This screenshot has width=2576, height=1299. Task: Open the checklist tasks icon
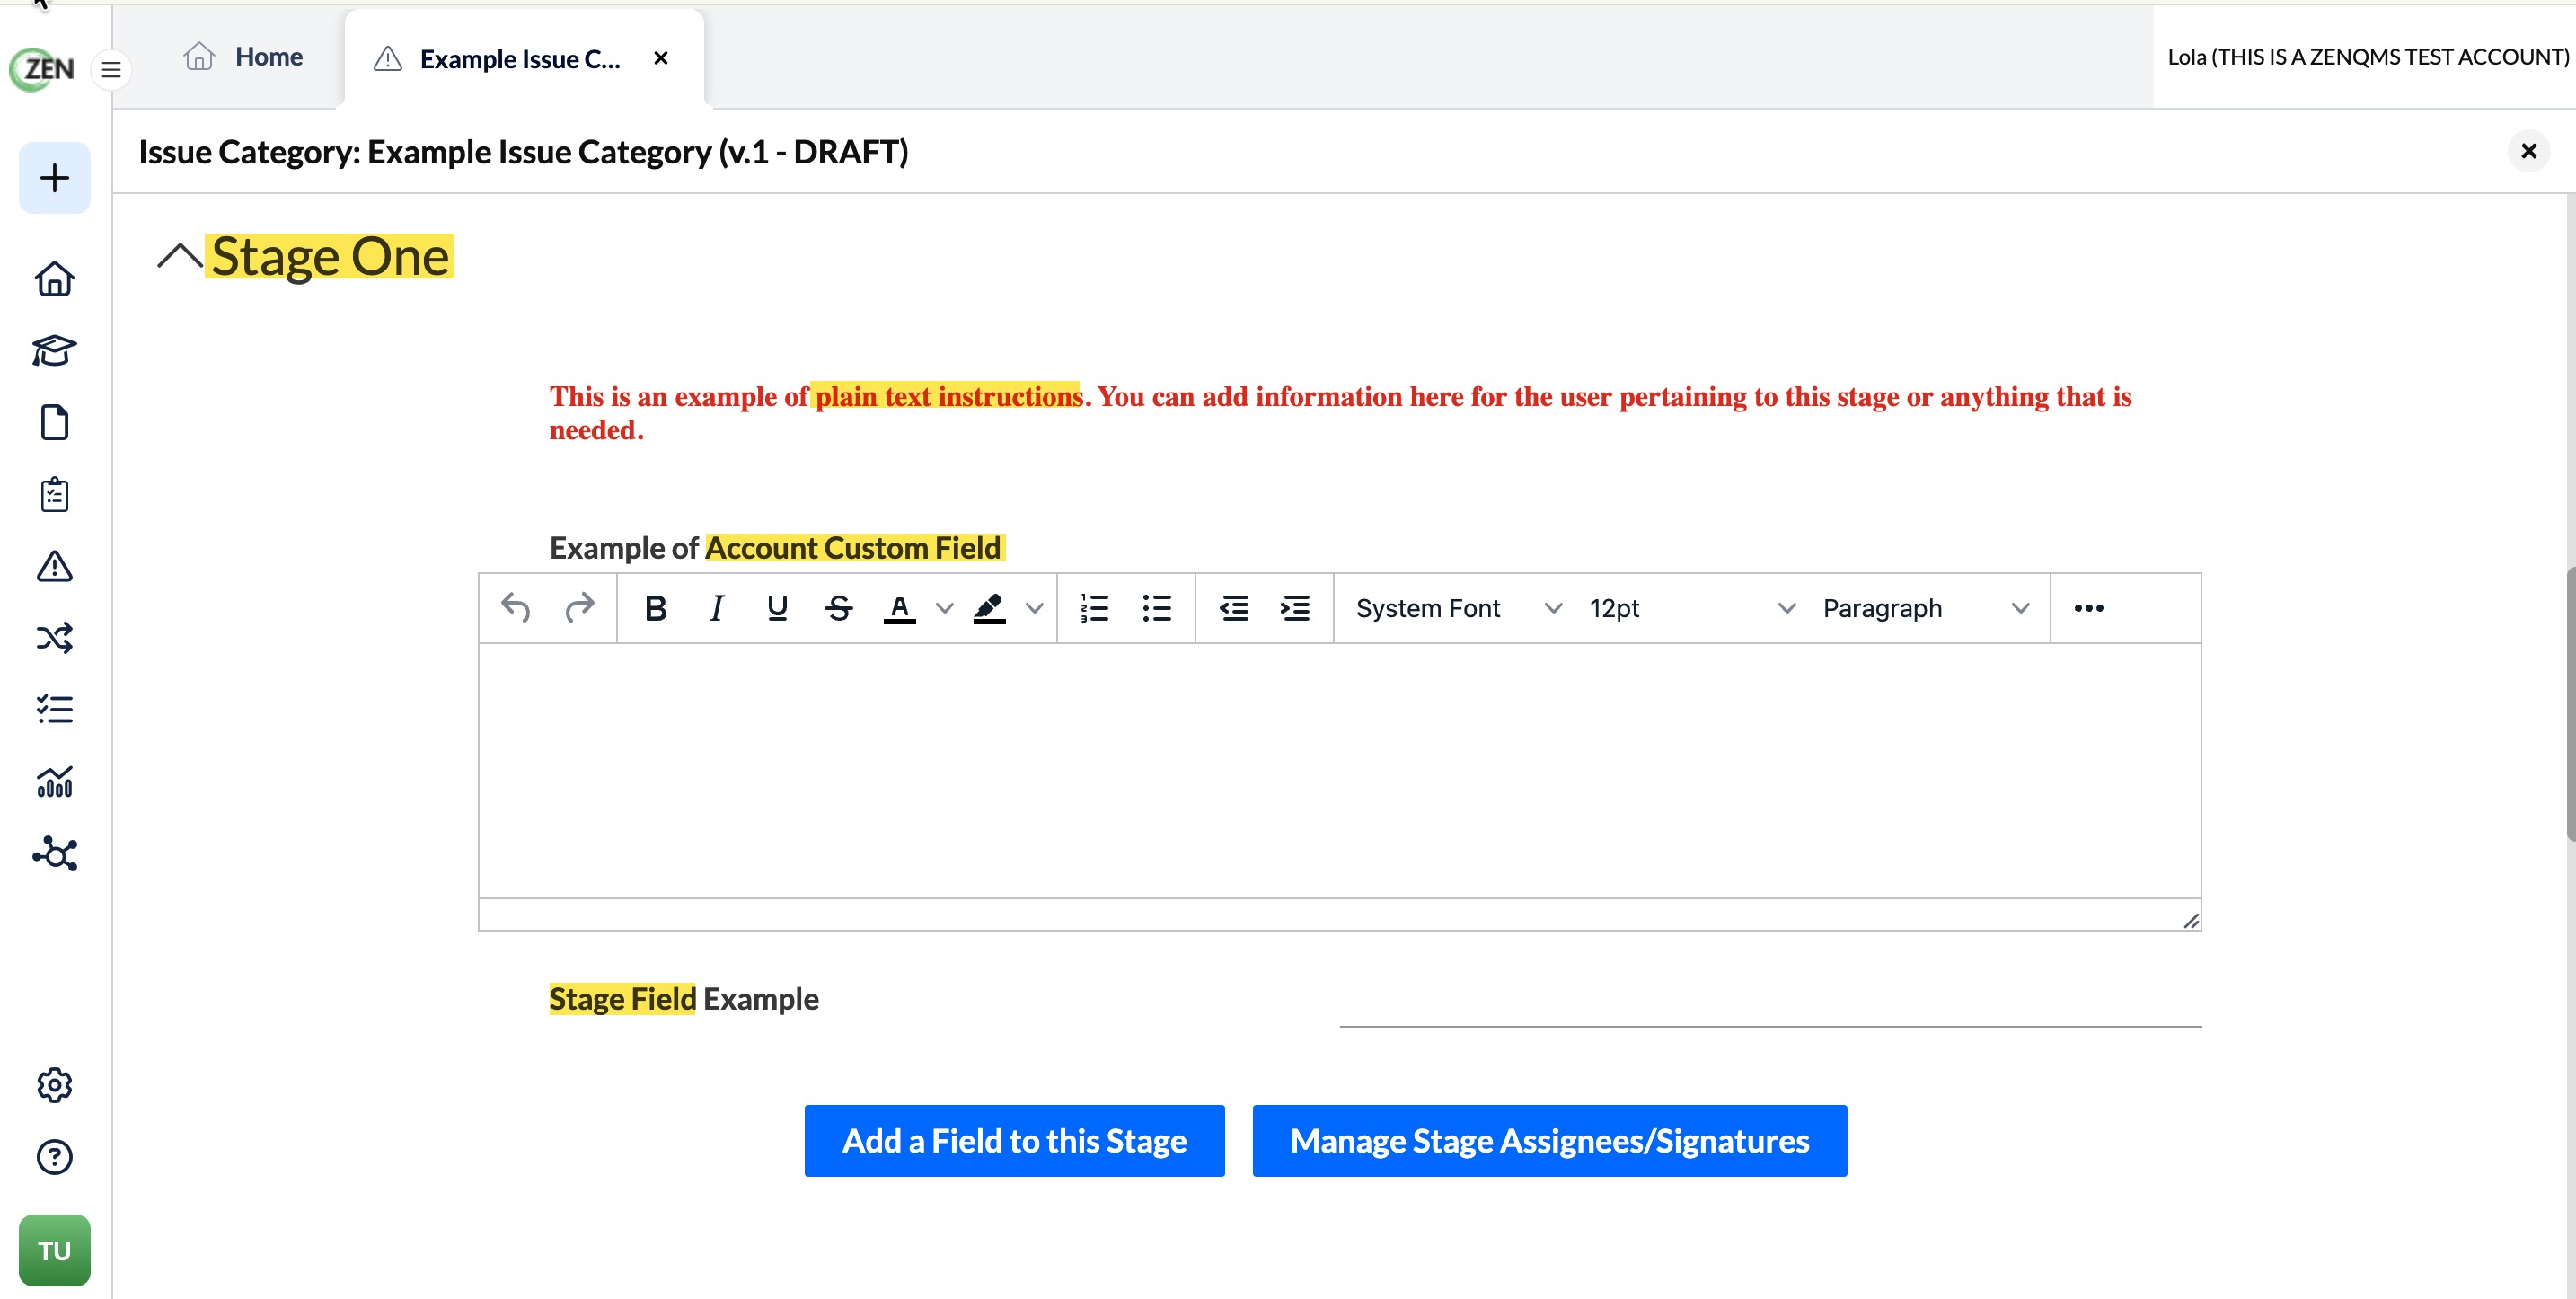pos(55,710)
